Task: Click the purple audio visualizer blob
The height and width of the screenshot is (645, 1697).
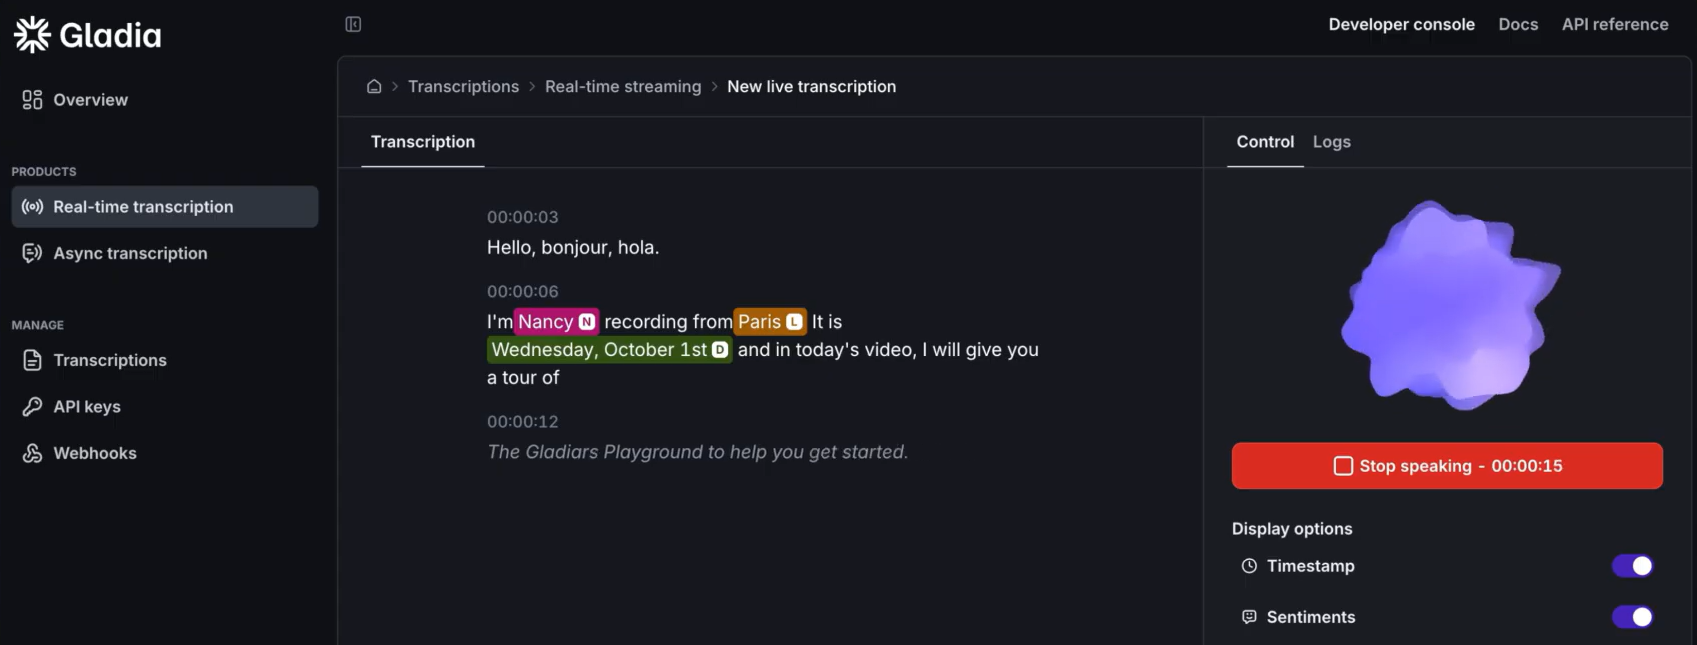Action: click(1449, 304)
